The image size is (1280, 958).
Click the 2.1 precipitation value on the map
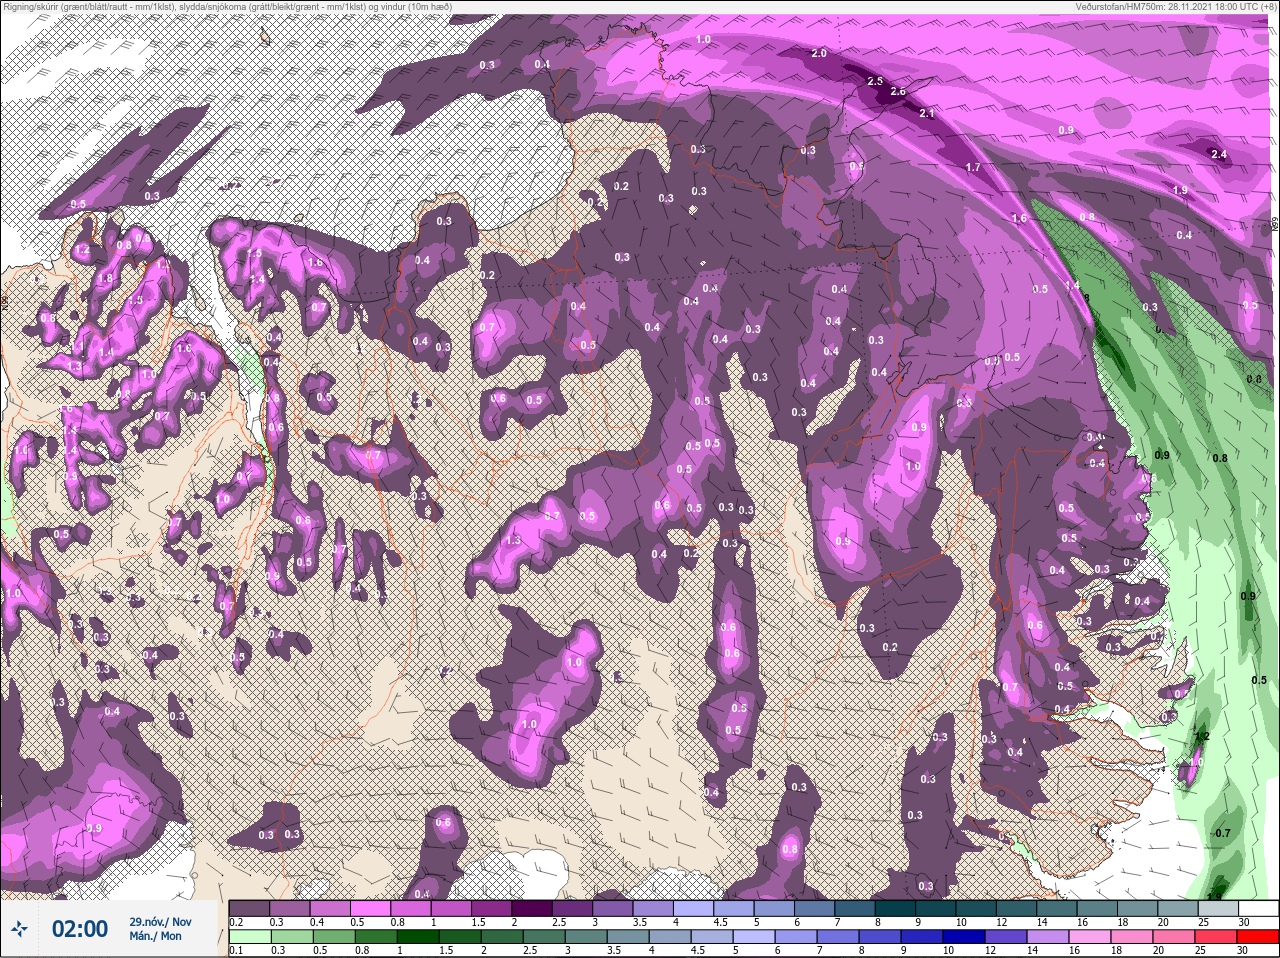[x=926, y=113]
